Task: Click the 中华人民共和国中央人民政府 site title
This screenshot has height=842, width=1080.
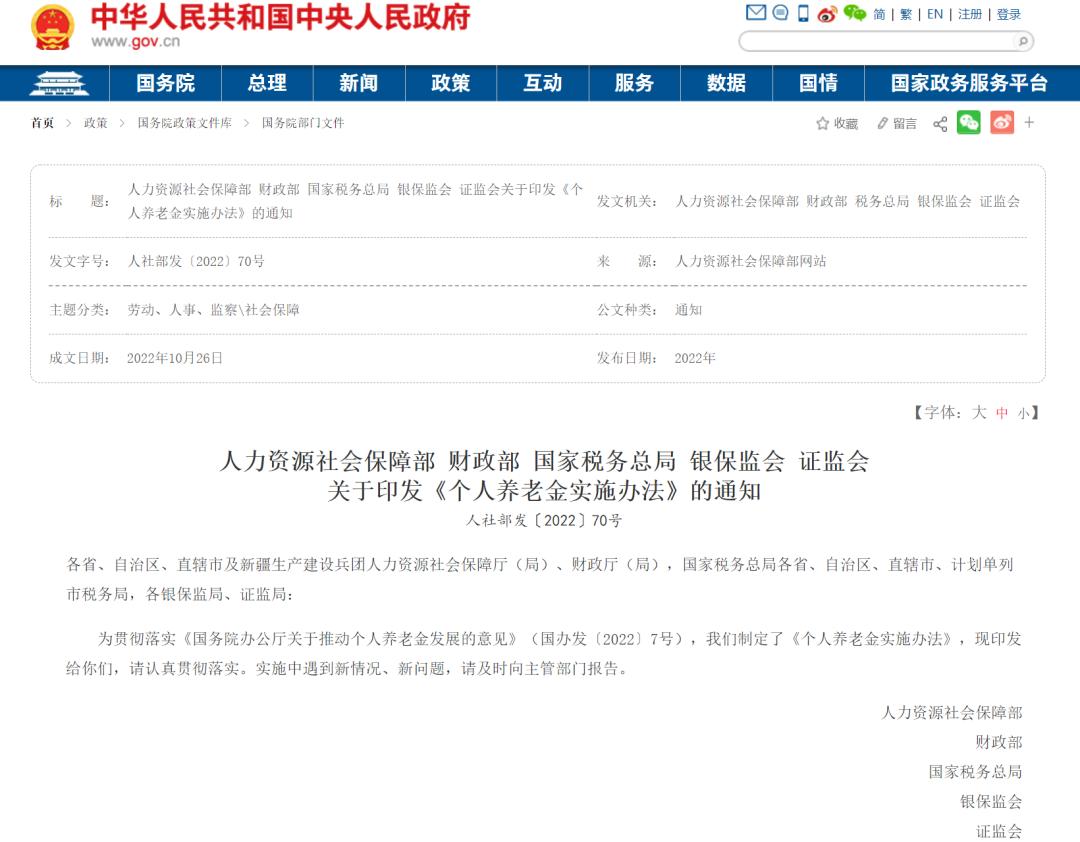Action: pos(280,17)
